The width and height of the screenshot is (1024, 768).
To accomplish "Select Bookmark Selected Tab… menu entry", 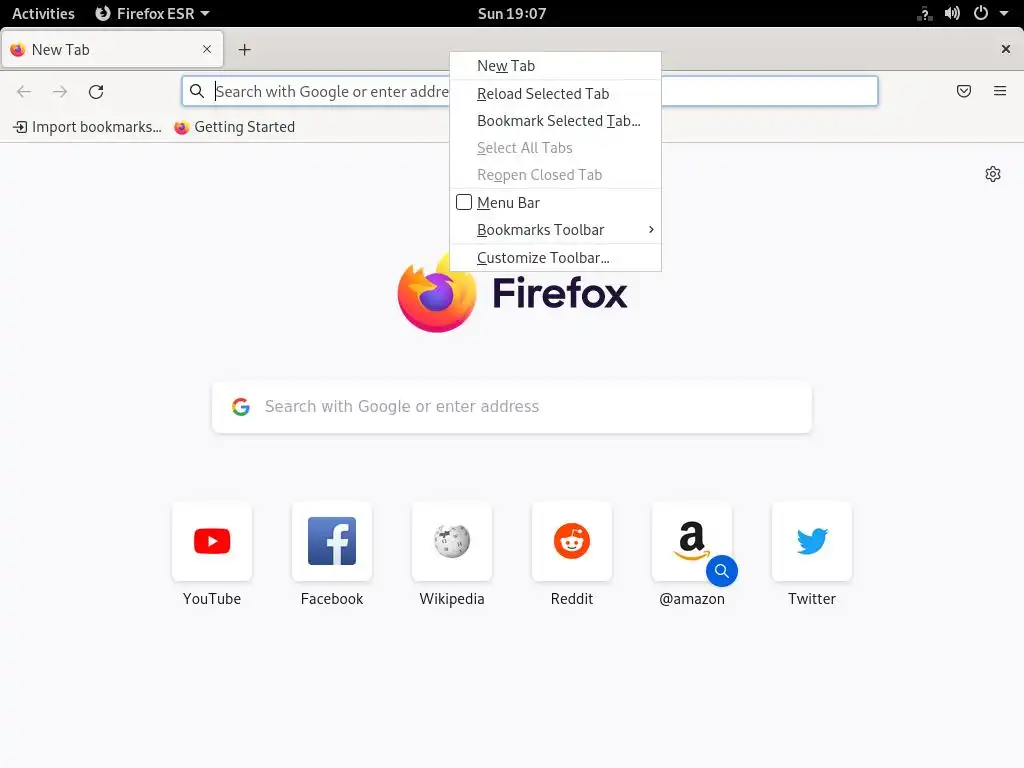I will coord(556,121).
